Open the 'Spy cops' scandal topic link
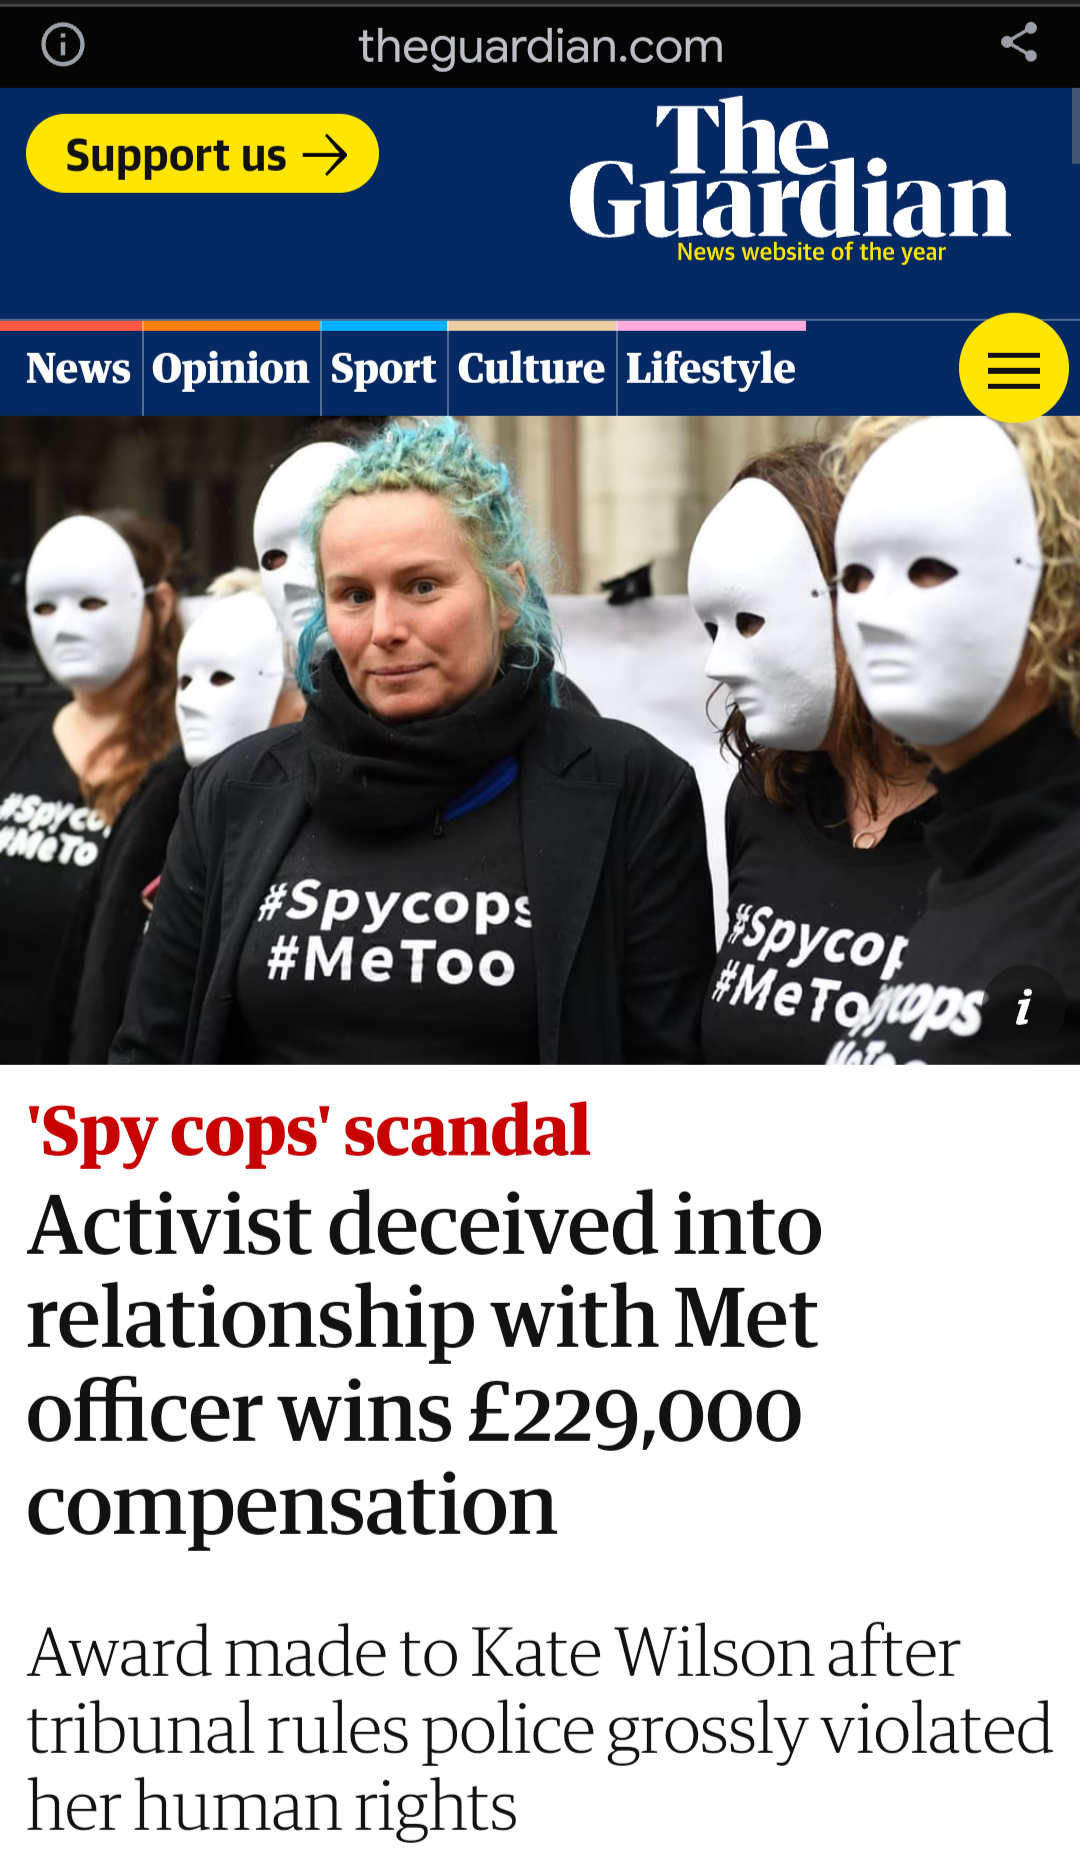The width and height of the screenshot is (1080, 1865). coord(308,1133)
